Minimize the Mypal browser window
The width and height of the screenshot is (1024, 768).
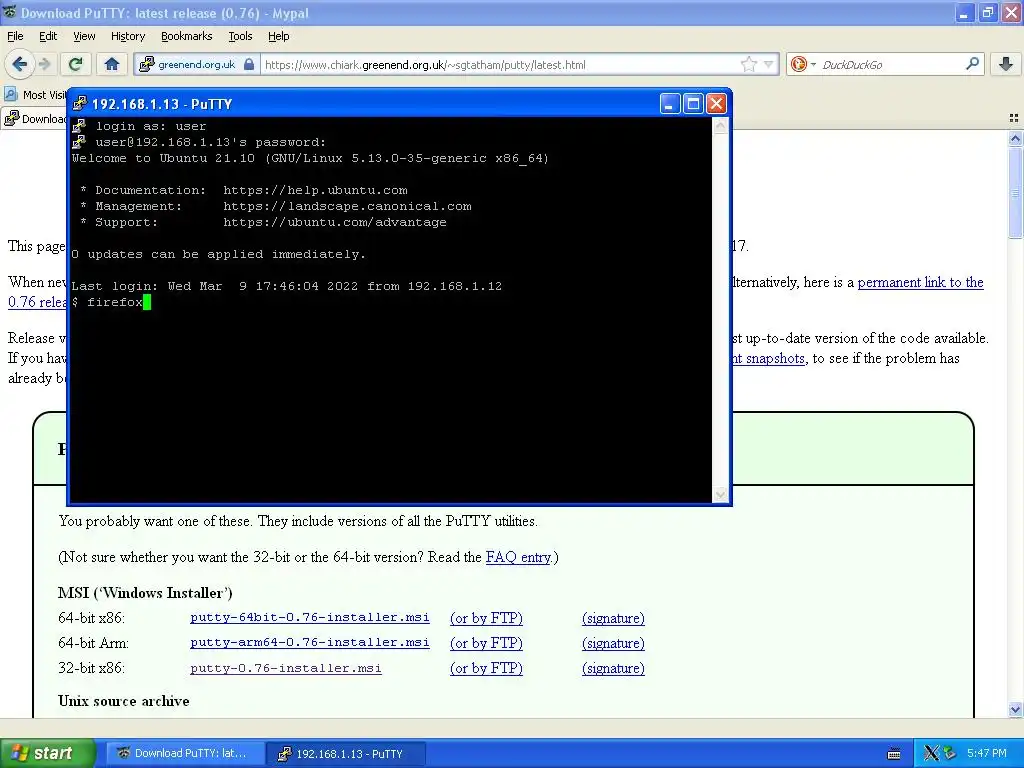[x=964, y=12]
